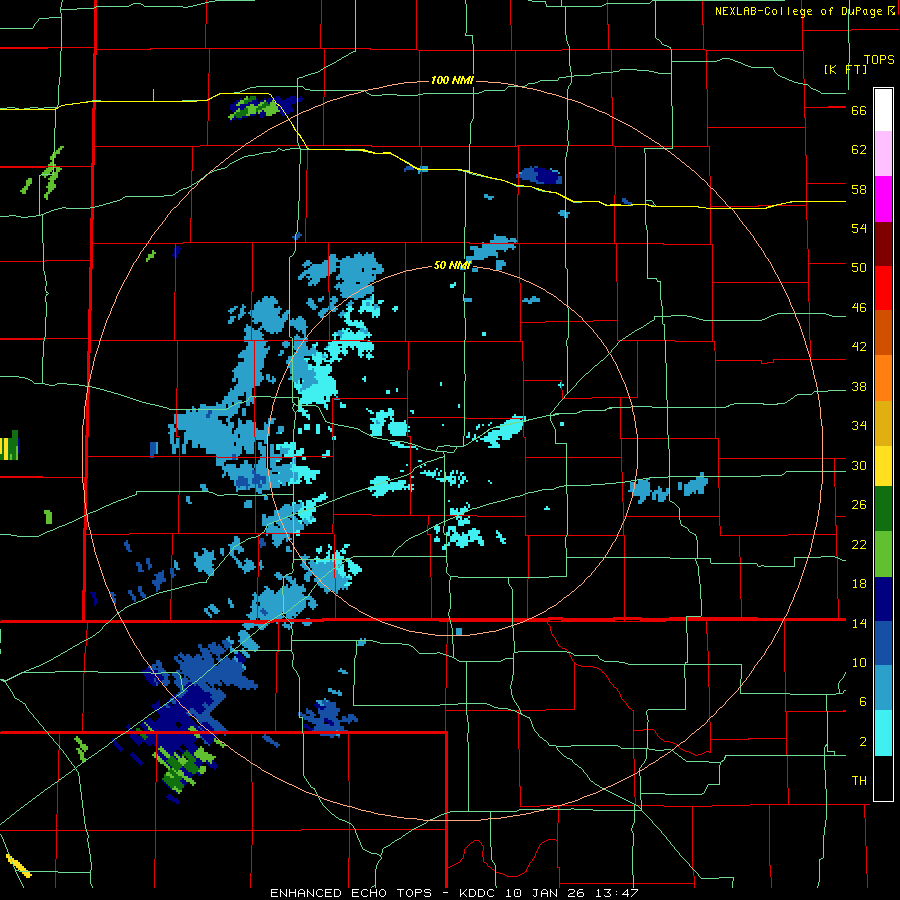Click the legend value 46
The width and height of the screenshot is (900, 900).
tap(859, 308)
